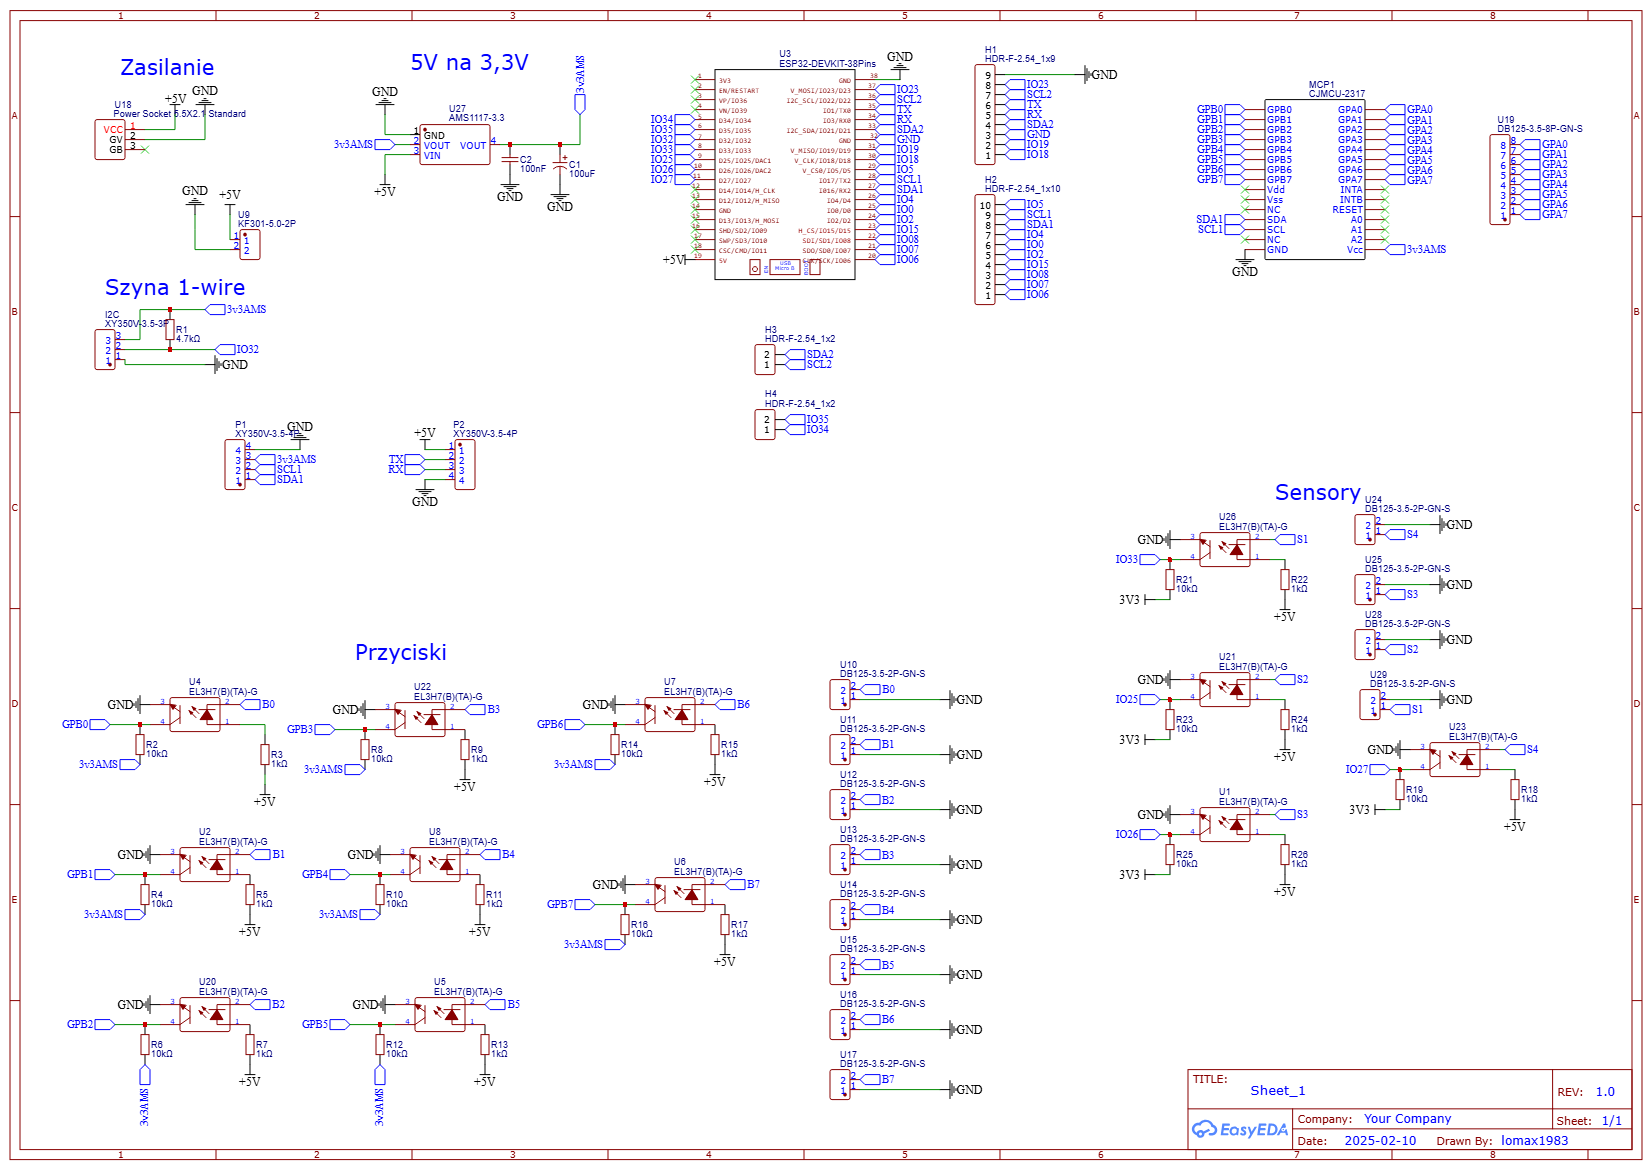This screenshot has height=1170, width=1652.
Task: Click capacitor C1 100uF label
Action: click(x=581, y=169)
